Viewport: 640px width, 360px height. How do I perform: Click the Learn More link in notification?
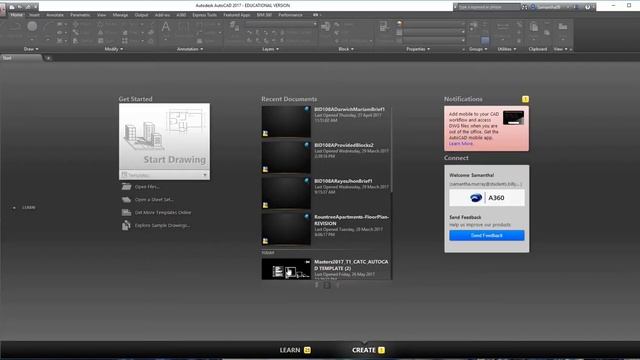[x=461, y=144]
